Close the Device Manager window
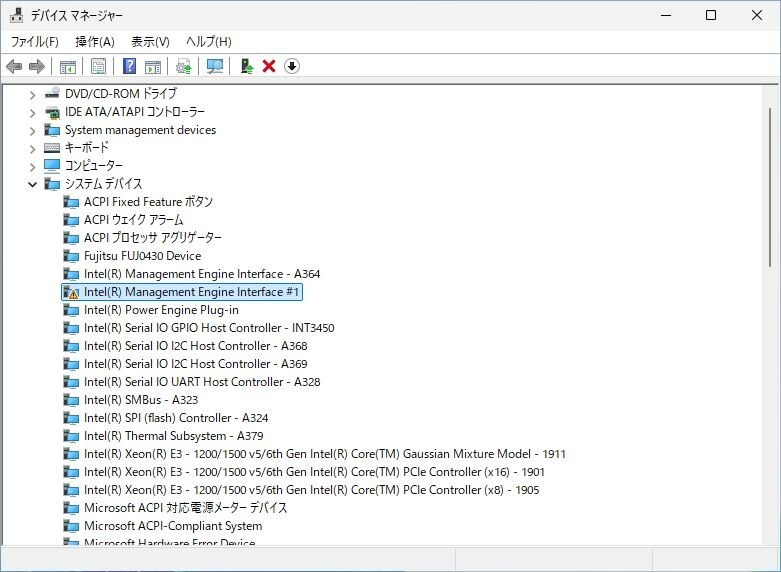 [757, 15]
